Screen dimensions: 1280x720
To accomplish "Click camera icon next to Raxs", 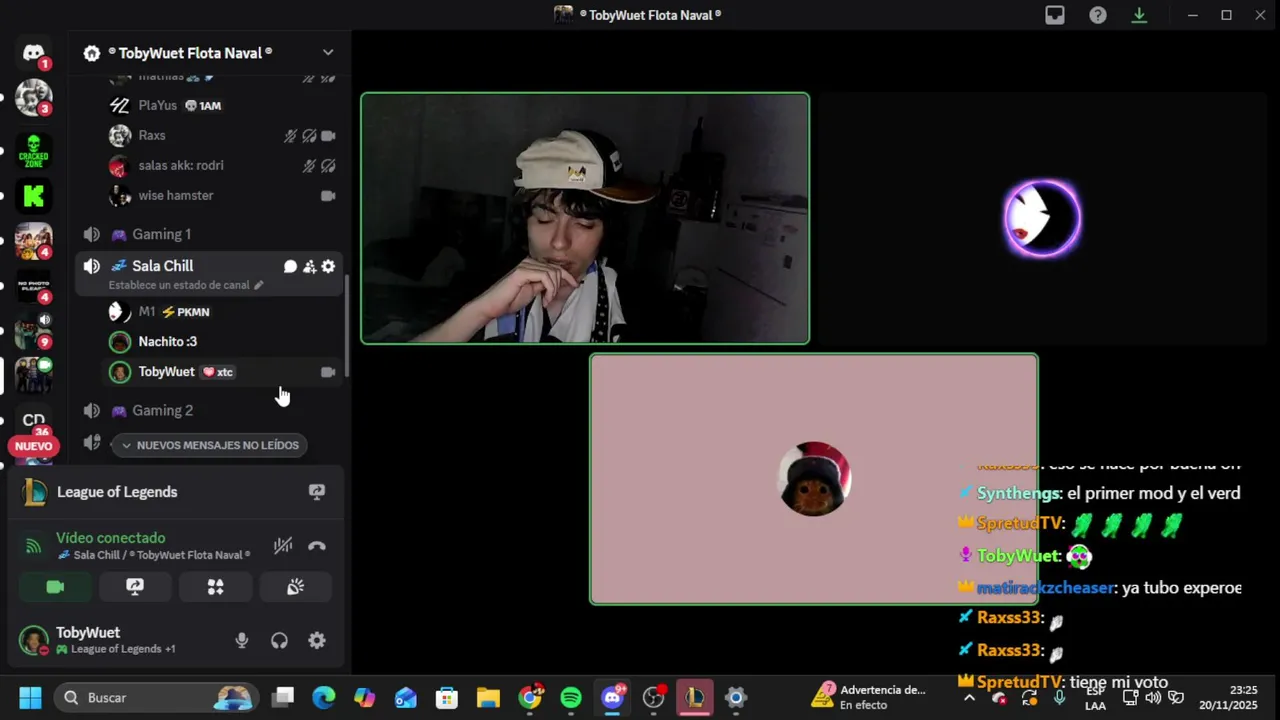I will (328, 136).
